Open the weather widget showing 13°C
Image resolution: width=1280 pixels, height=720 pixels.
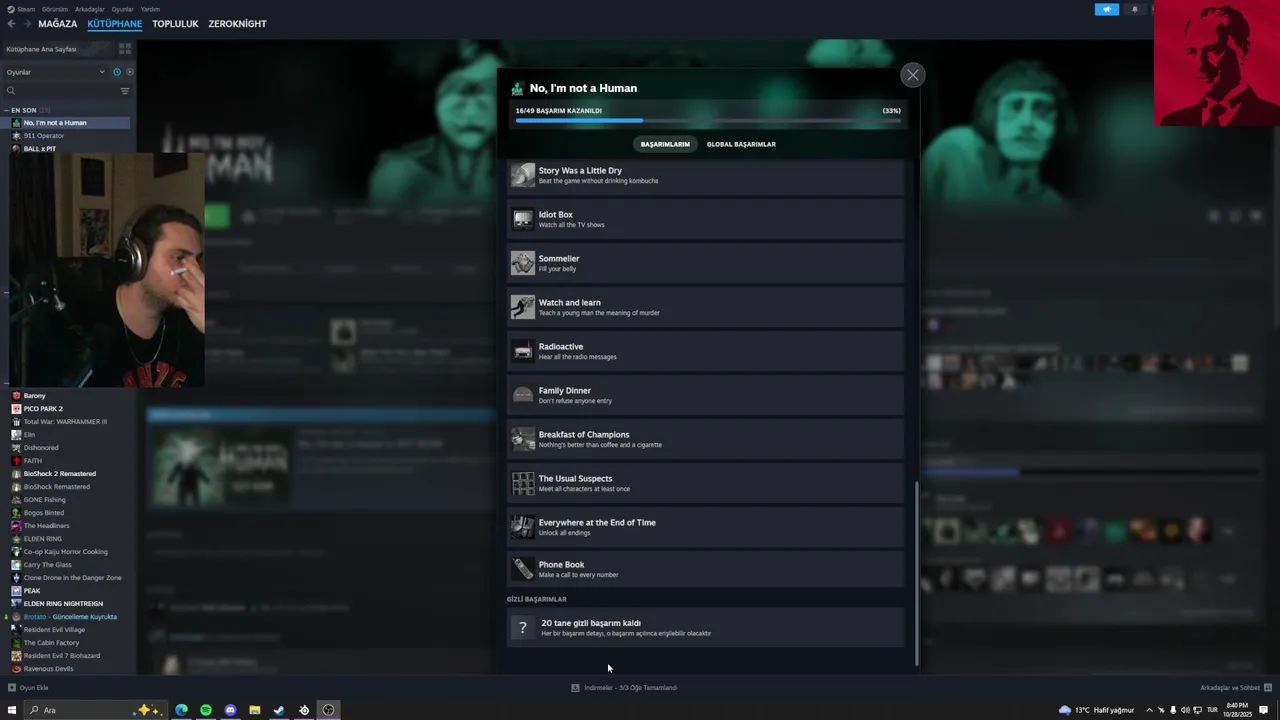click(x=1097, y=710)
